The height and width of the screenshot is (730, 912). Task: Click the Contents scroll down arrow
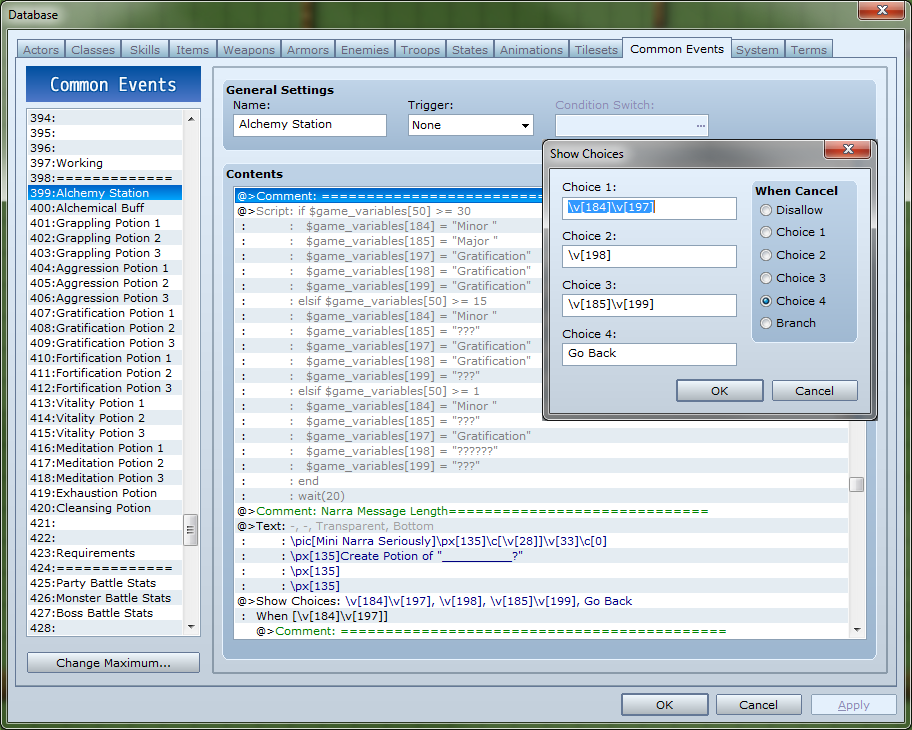(856, 630)
